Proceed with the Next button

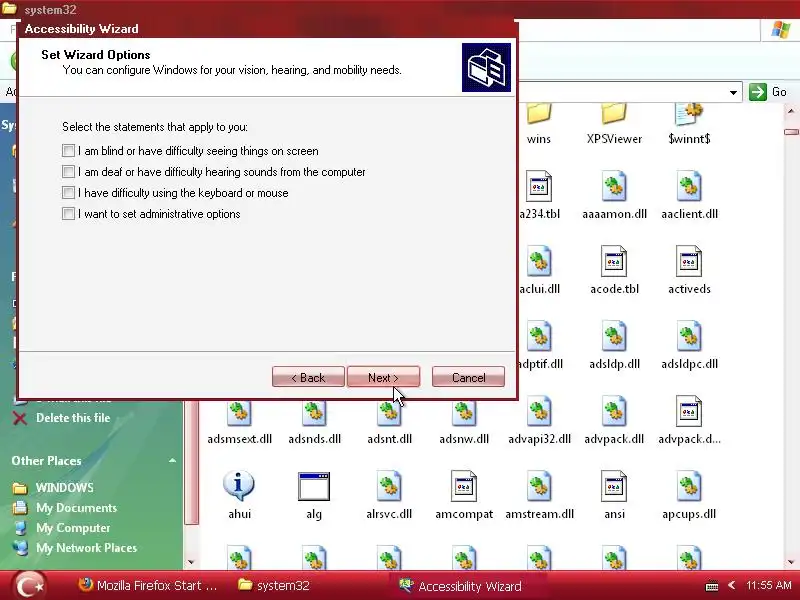click(x=383, y=377)
